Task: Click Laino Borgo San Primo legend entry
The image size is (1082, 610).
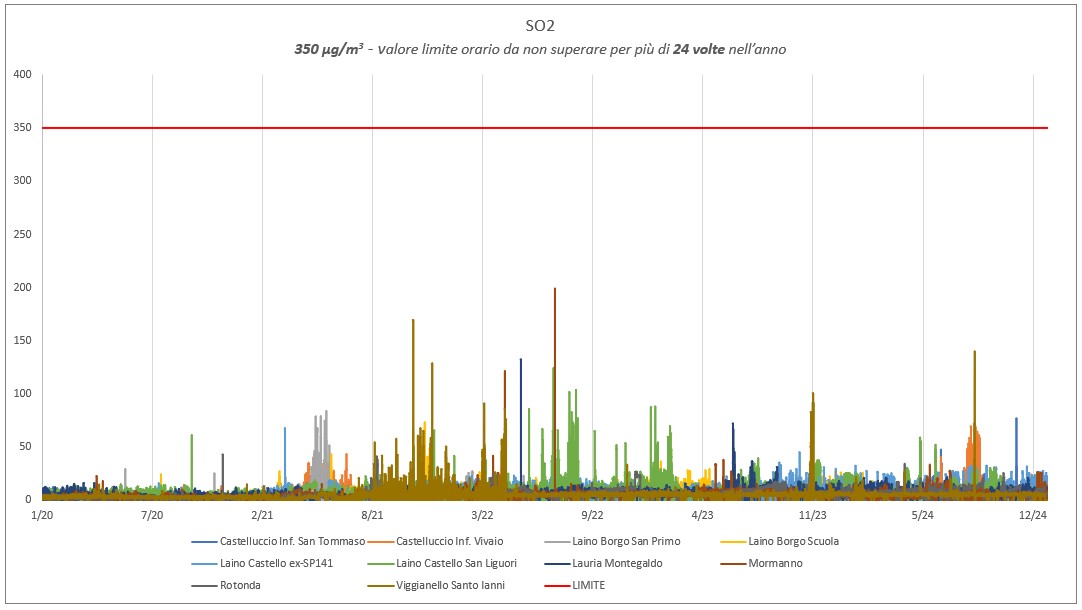Action: (626, 541)
